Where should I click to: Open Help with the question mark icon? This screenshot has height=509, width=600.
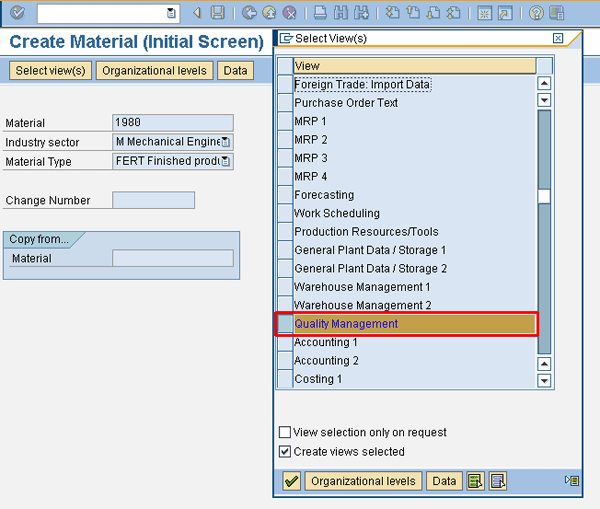pyautogui.click(x=536, y=13)
